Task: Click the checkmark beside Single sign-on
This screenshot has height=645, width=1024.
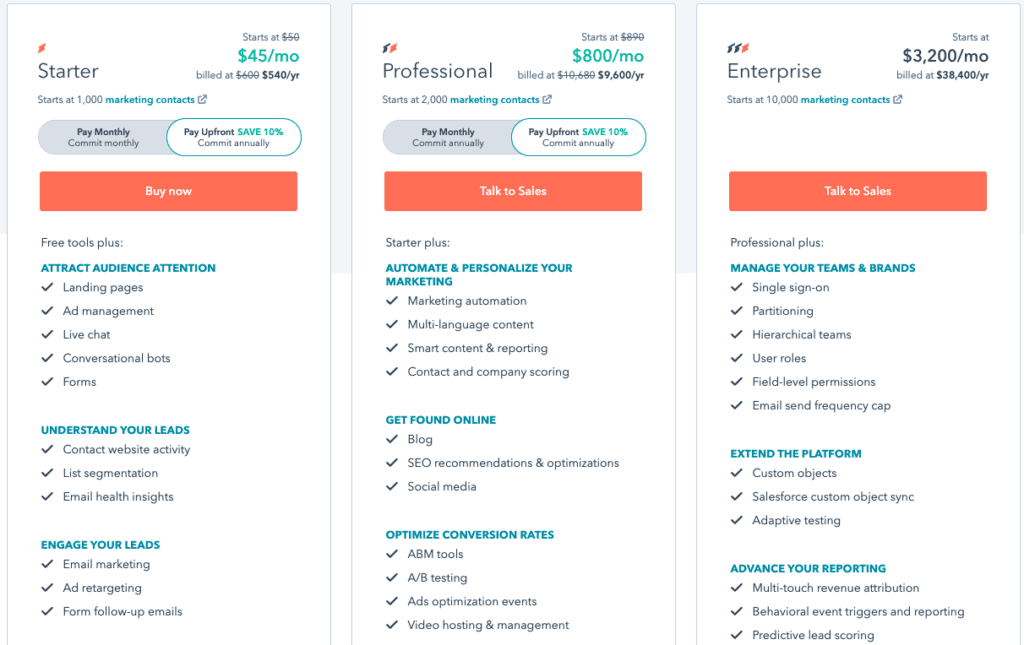Action: pyautogui.click(x=737, y=288)
